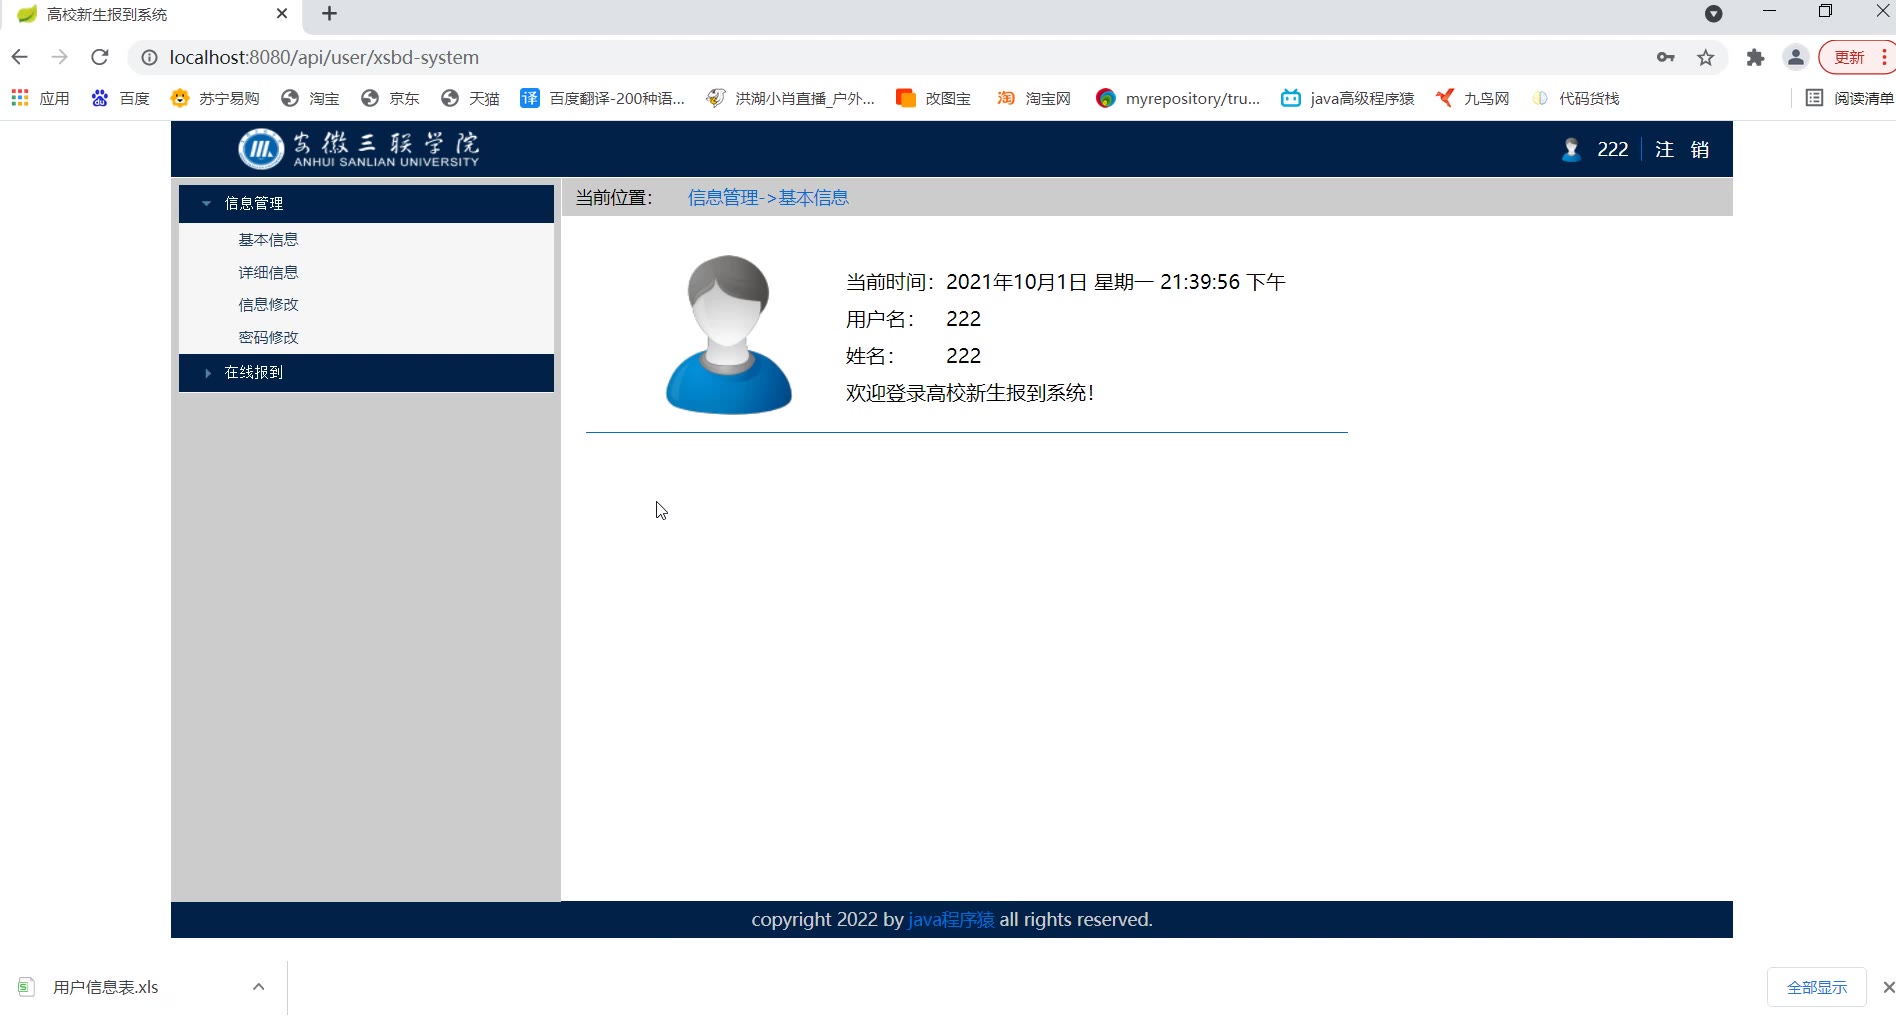Click the address bar URL
1896x1016 pixels.
(x=324, y=57)
